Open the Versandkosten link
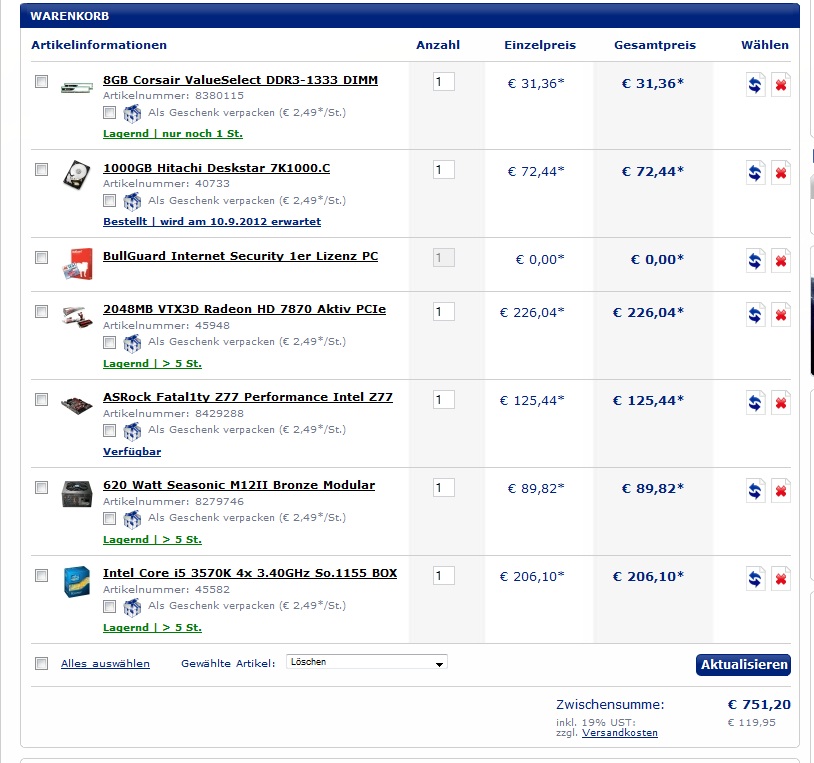 620,733
